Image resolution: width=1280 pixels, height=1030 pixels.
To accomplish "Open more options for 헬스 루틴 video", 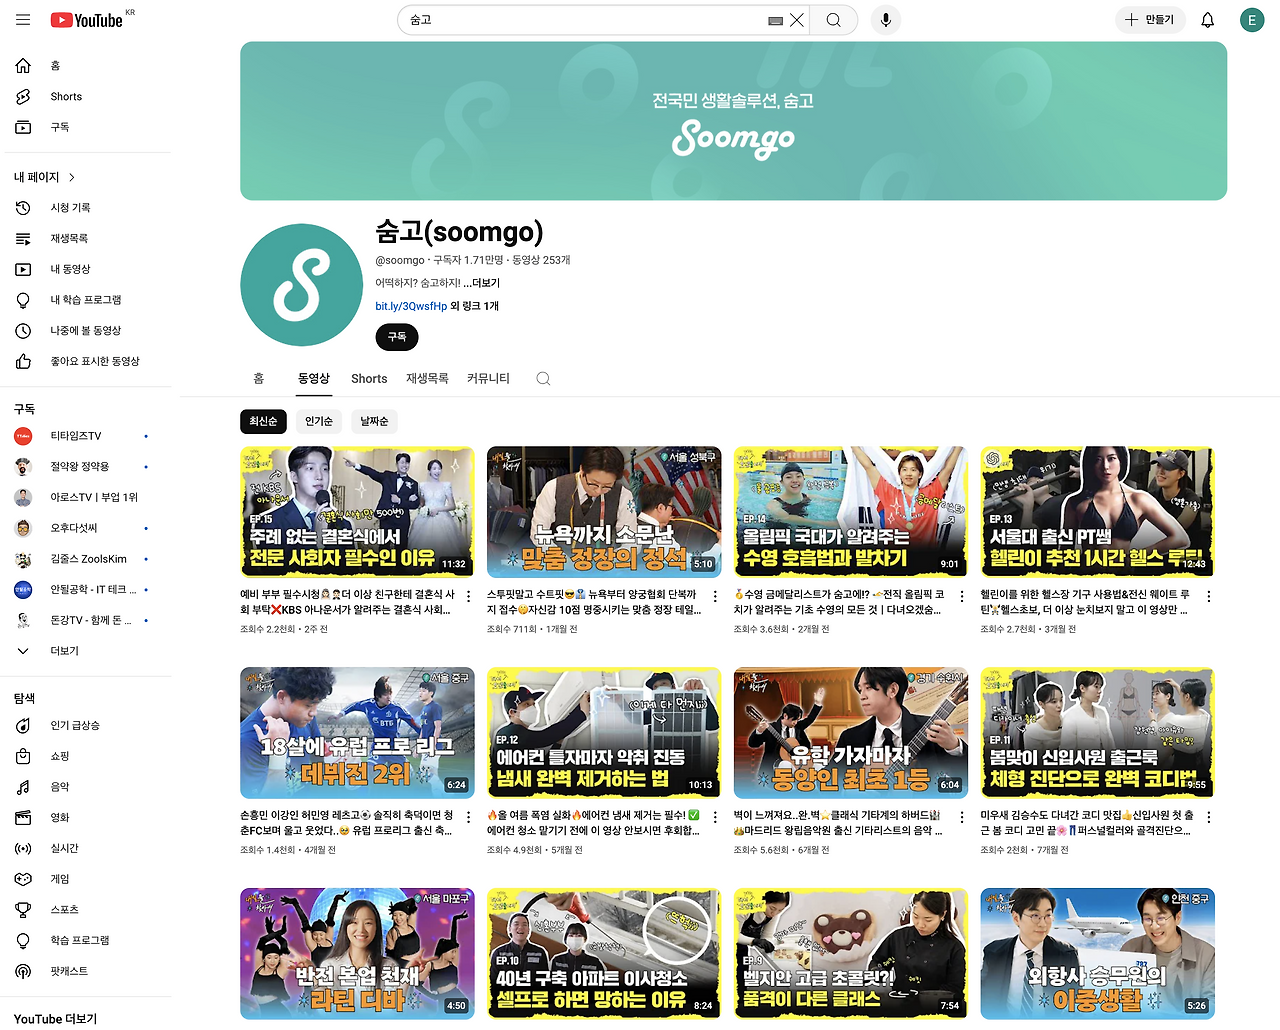I will 1209,596.
